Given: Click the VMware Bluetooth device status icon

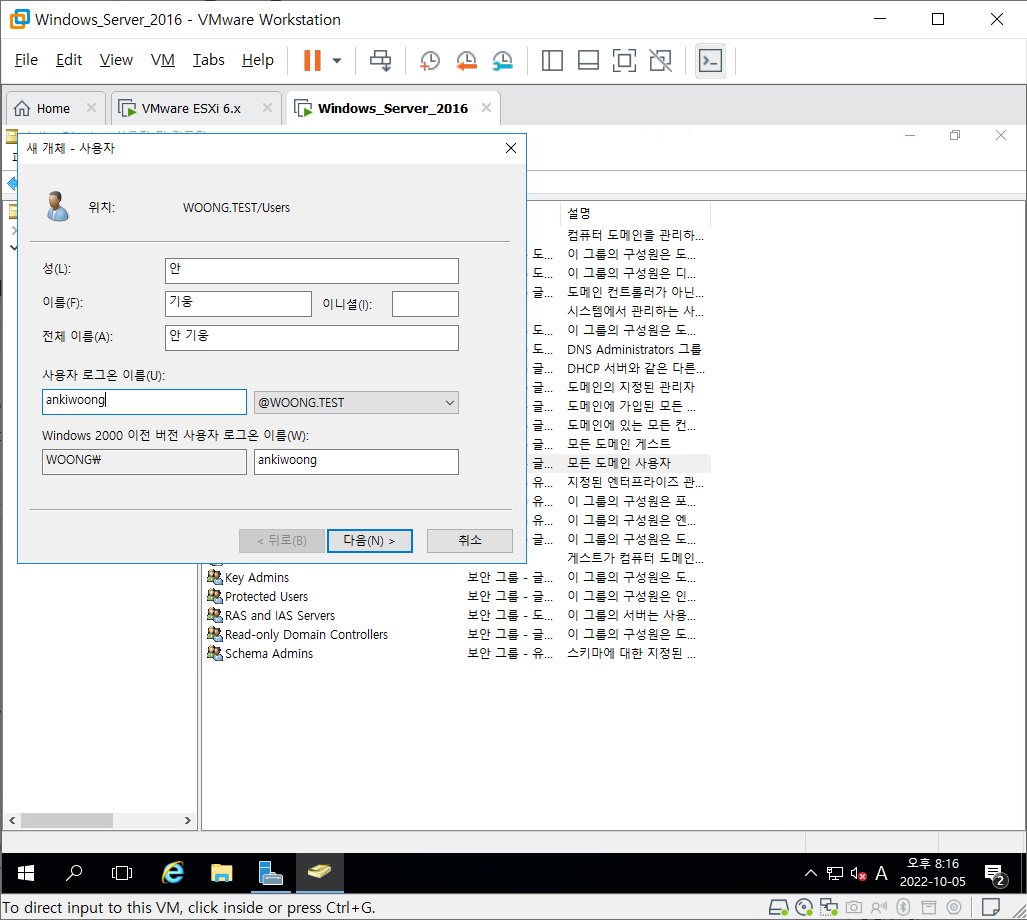Looking at the screenshot, I should [903, 907].
